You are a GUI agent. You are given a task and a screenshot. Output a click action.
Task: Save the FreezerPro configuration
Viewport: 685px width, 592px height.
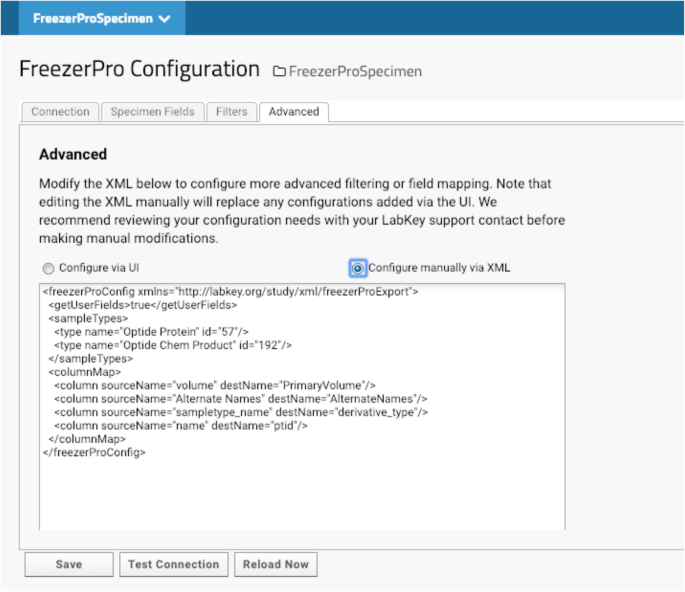(69, 564)
